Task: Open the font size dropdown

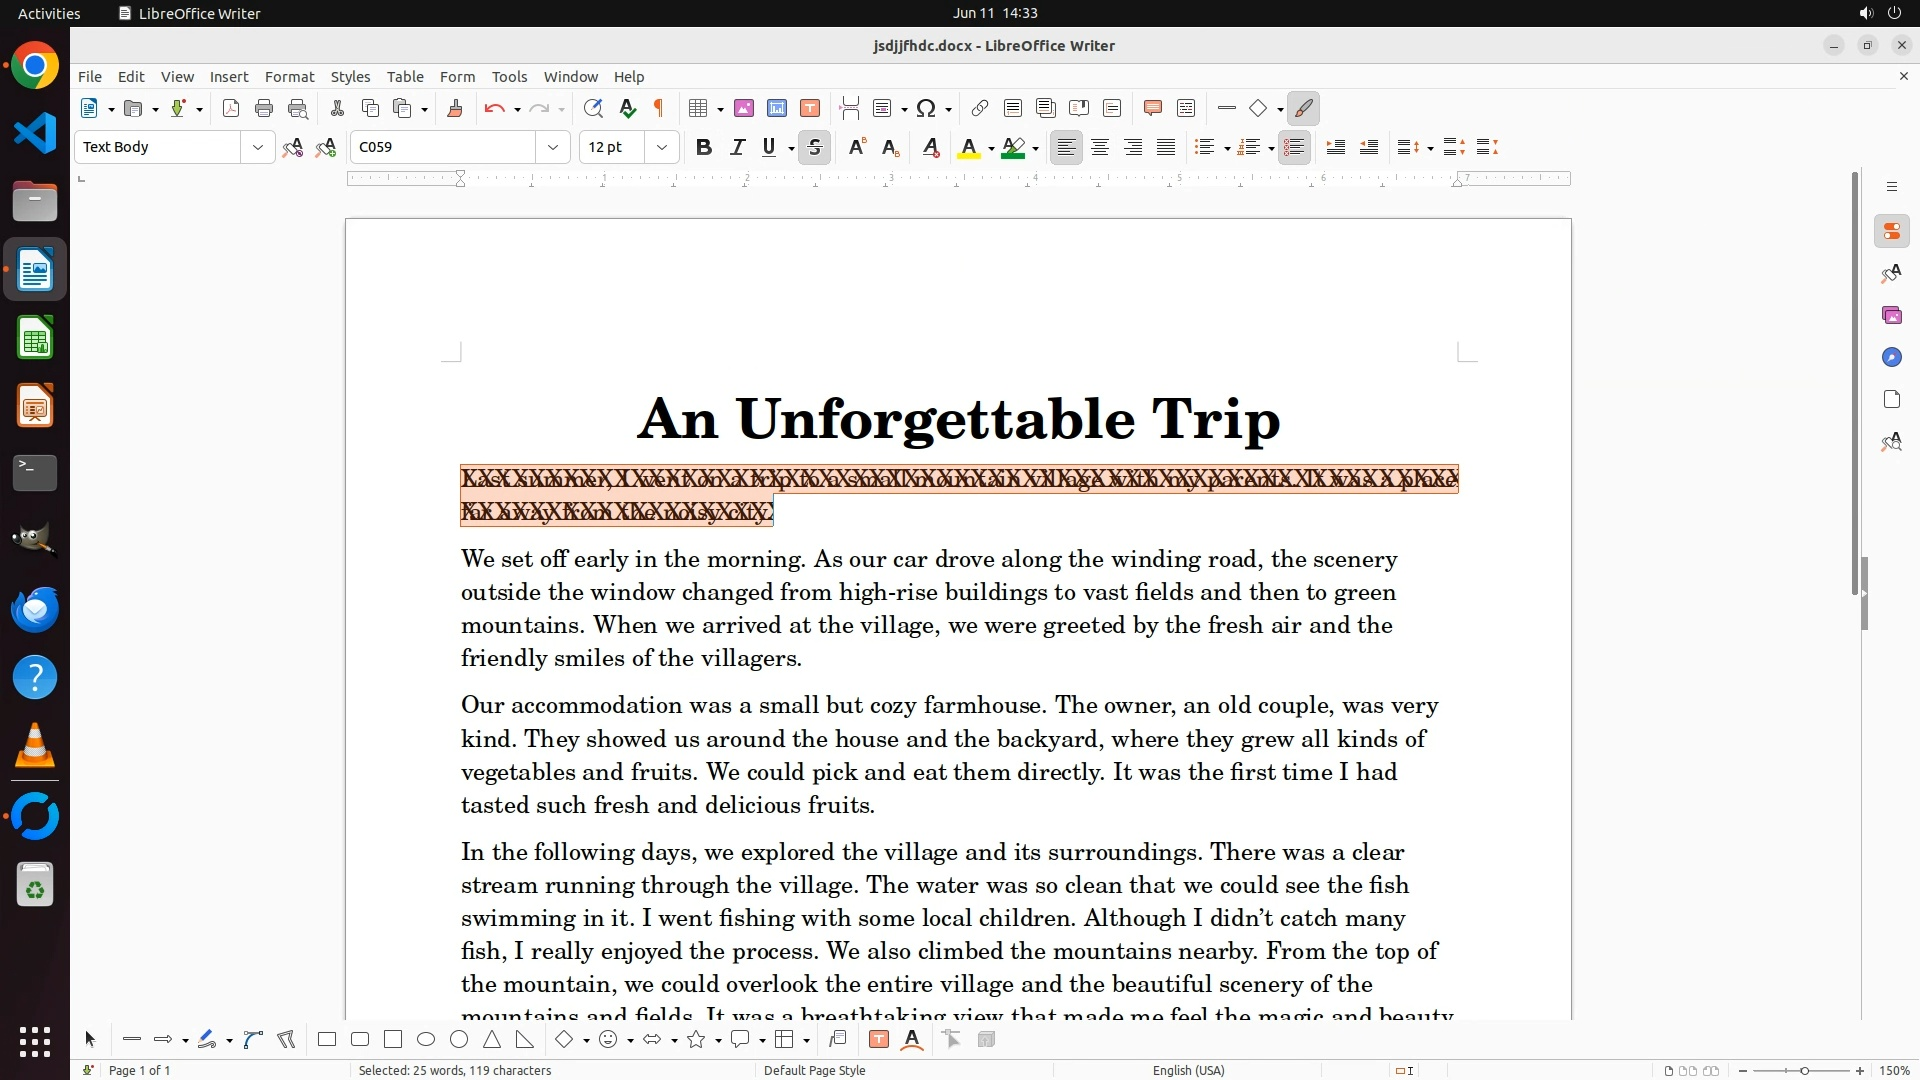Action: (661, 148)
